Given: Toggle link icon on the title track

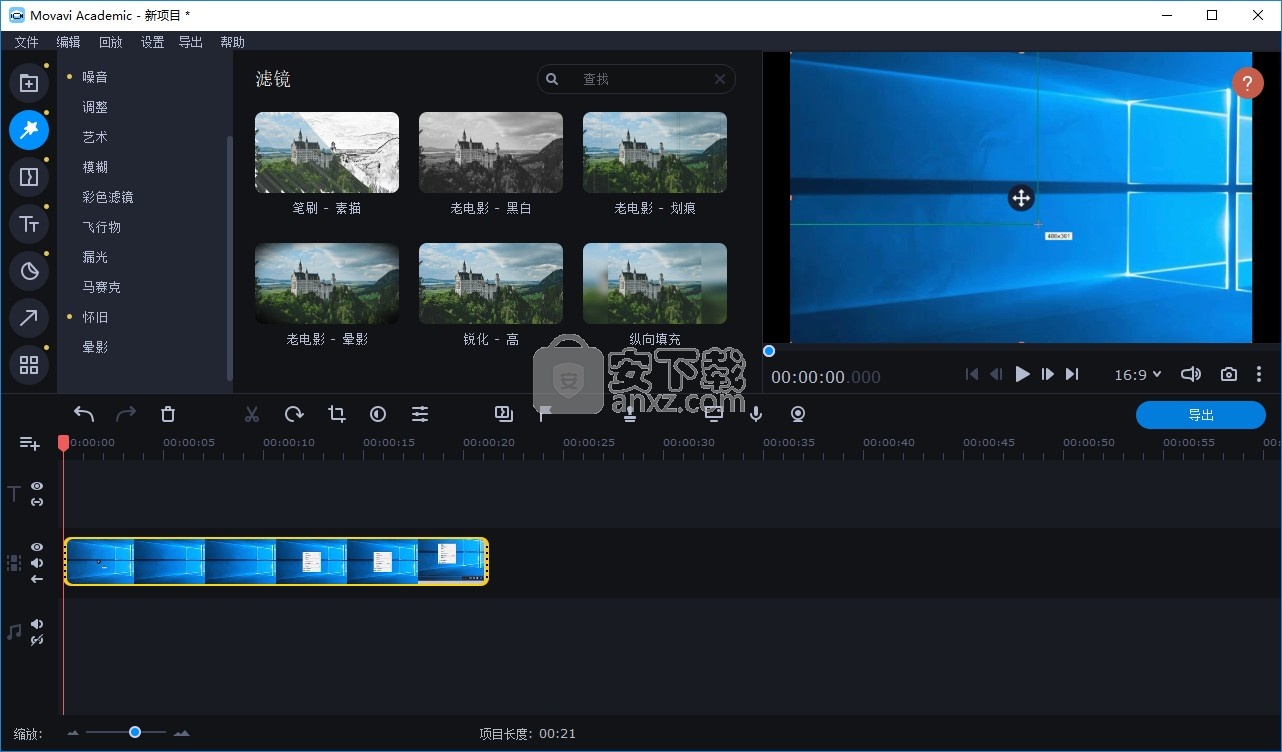Looking at the screenshot, I should pos(37,502).
